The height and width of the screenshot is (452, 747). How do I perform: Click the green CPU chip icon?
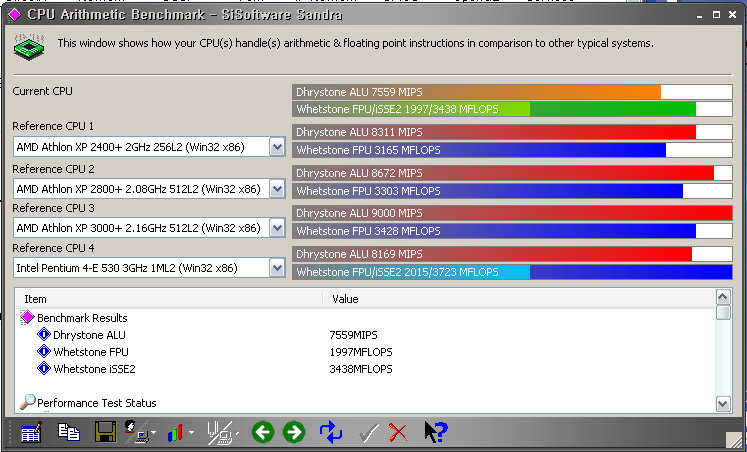29,46
